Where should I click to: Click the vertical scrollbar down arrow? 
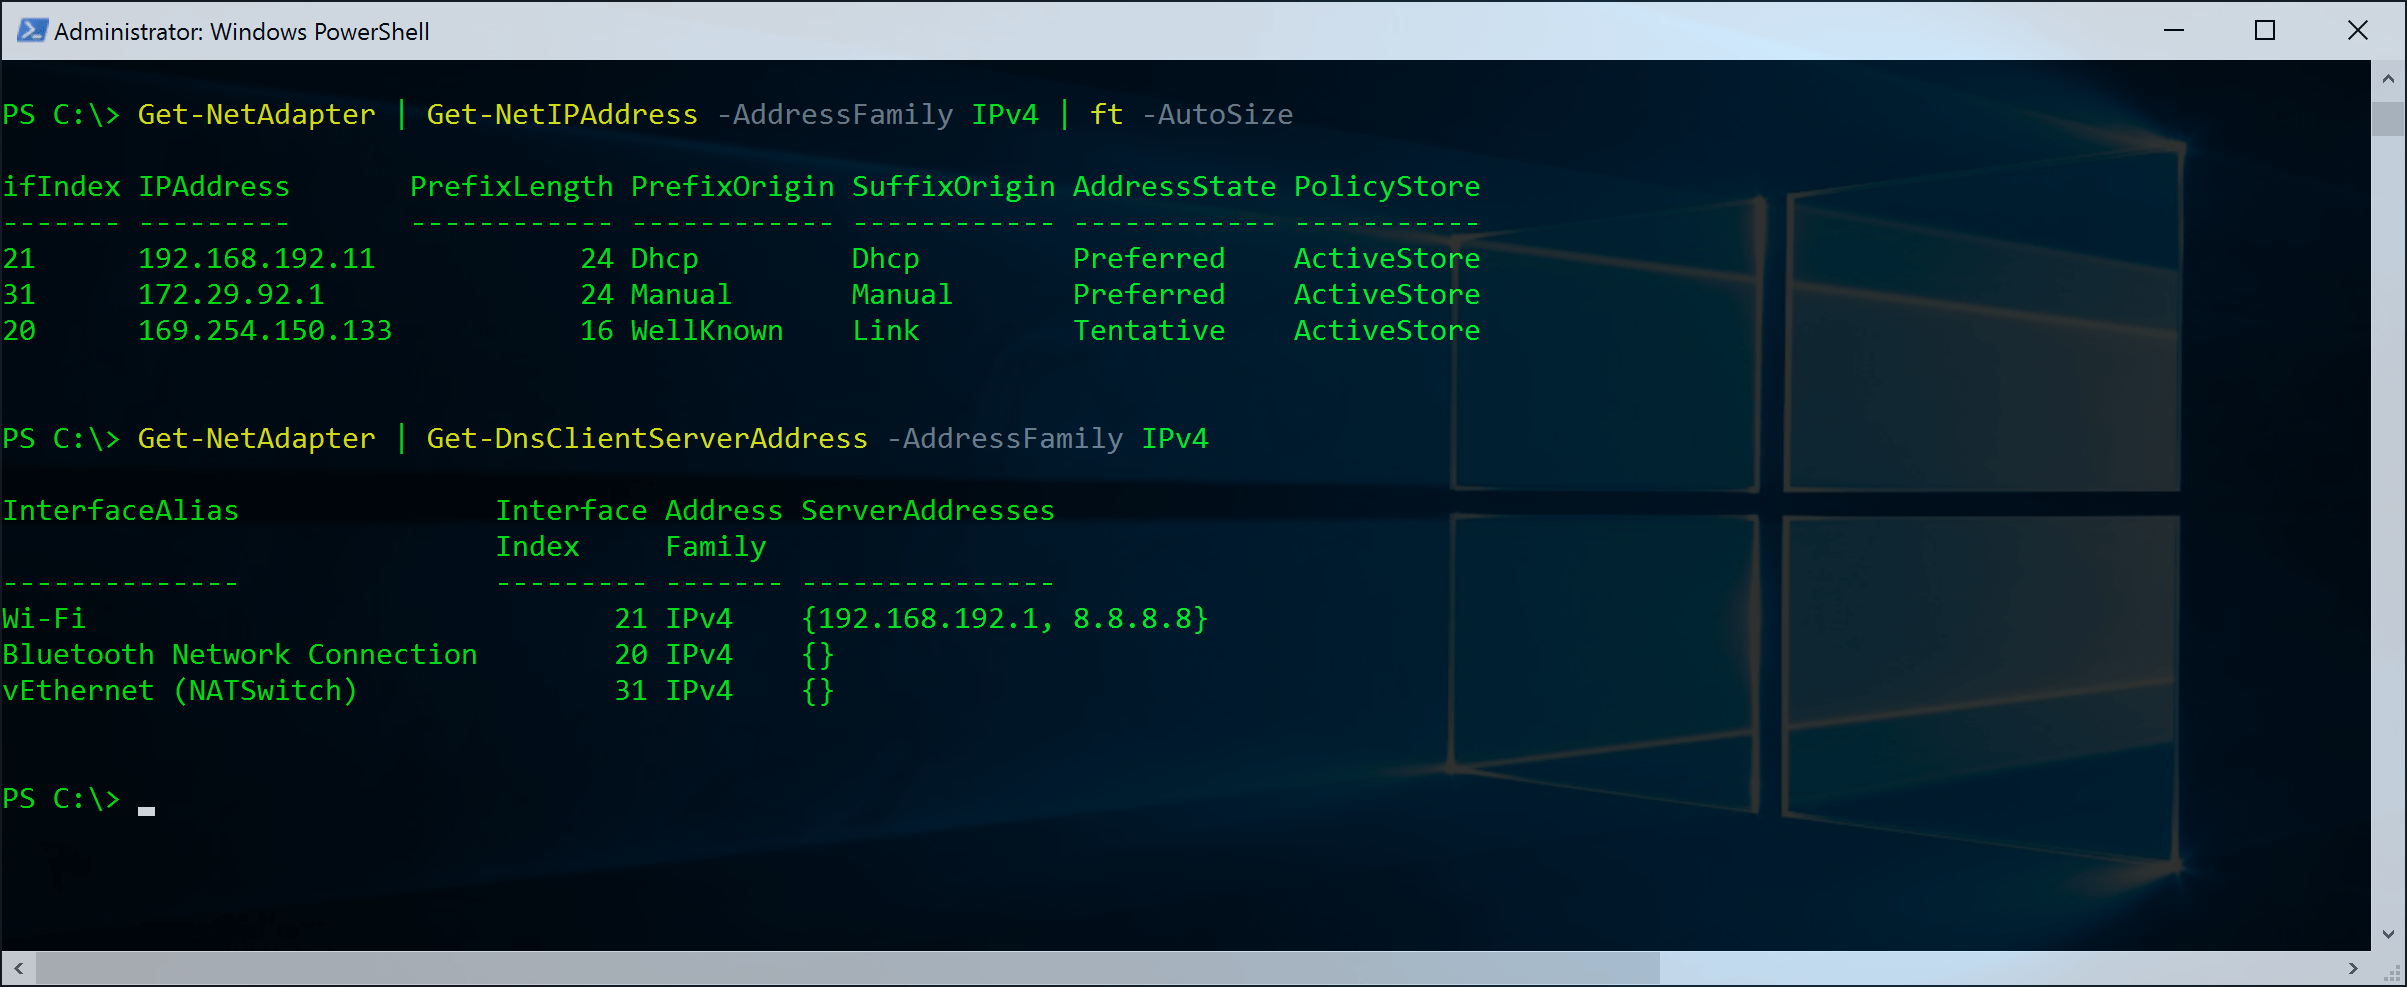pyautogui.click(x=2388, y=934)
